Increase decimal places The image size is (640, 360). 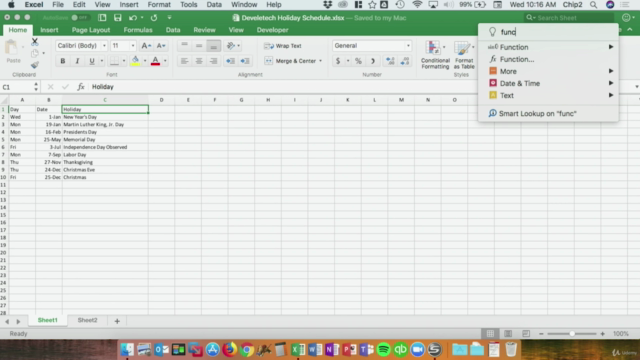click(x=390, y=61)
